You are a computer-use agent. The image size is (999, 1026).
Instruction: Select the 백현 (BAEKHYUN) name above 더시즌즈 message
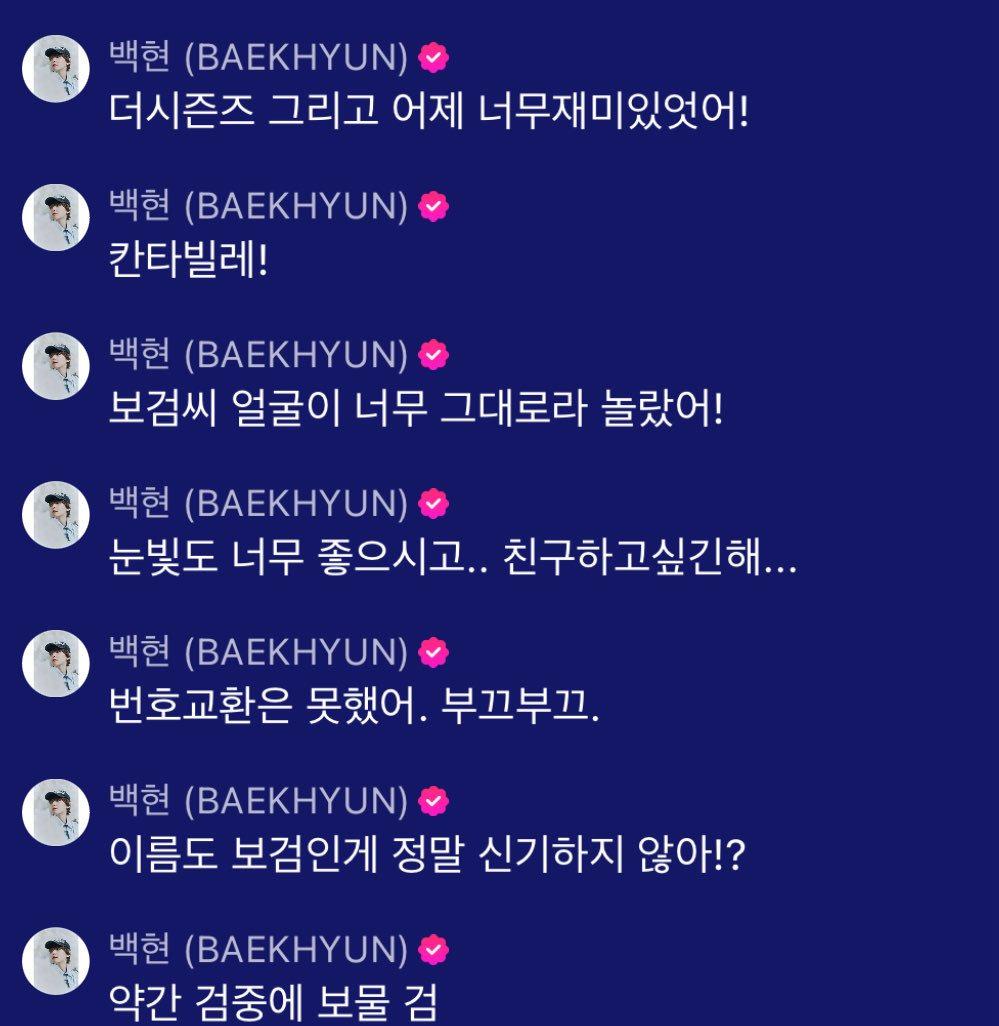click(258, 57)
